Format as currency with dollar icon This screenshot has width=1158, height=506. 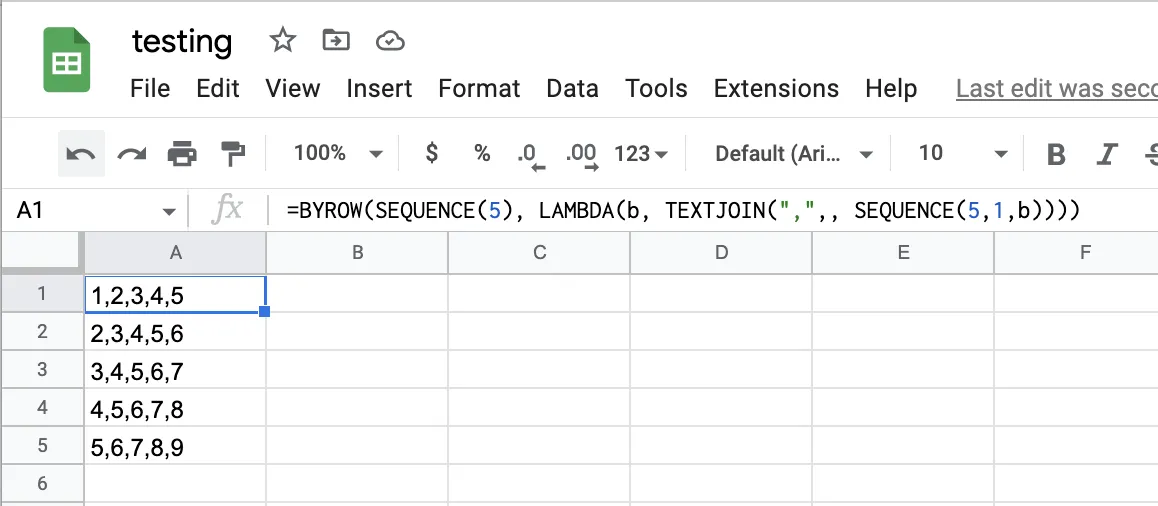(x=432, y=153)
